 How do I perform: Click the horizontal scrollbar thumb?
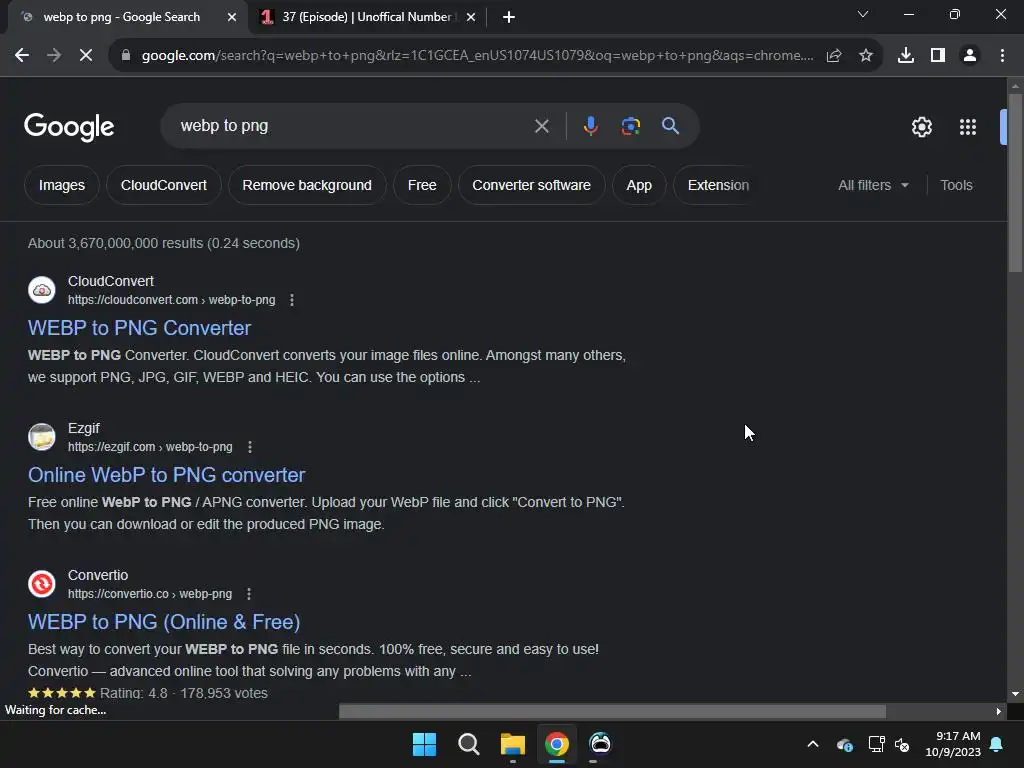click(612, 711)
